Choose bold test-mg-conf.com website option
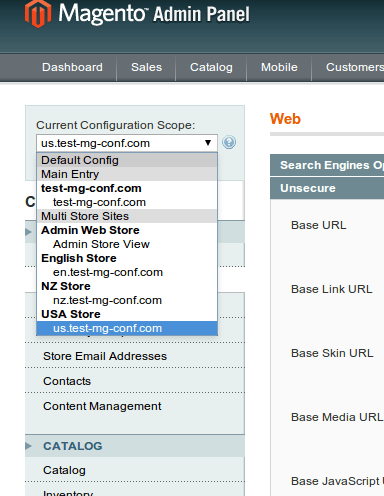The image size is (384, 496). point(127,188)
